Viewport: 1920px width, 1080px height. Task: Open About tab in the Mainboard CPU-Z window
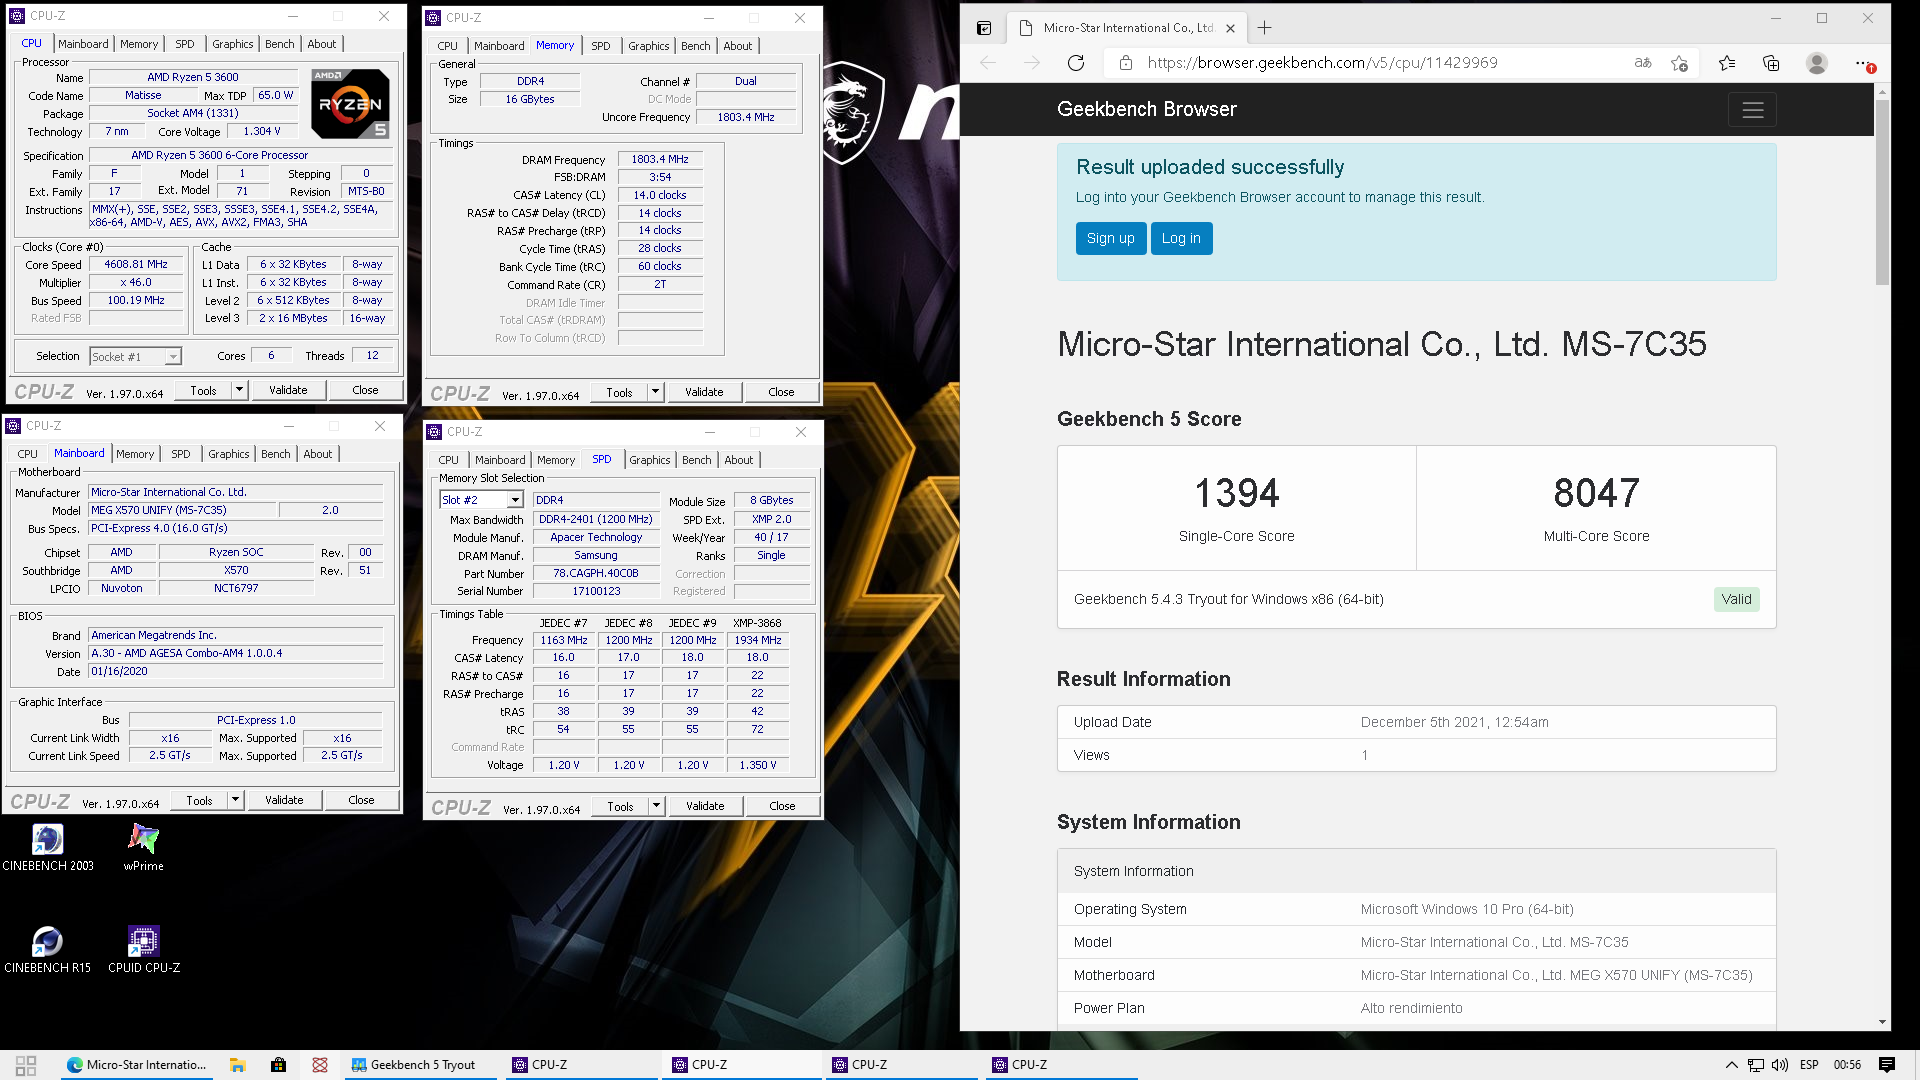click(x=318, y=454)
